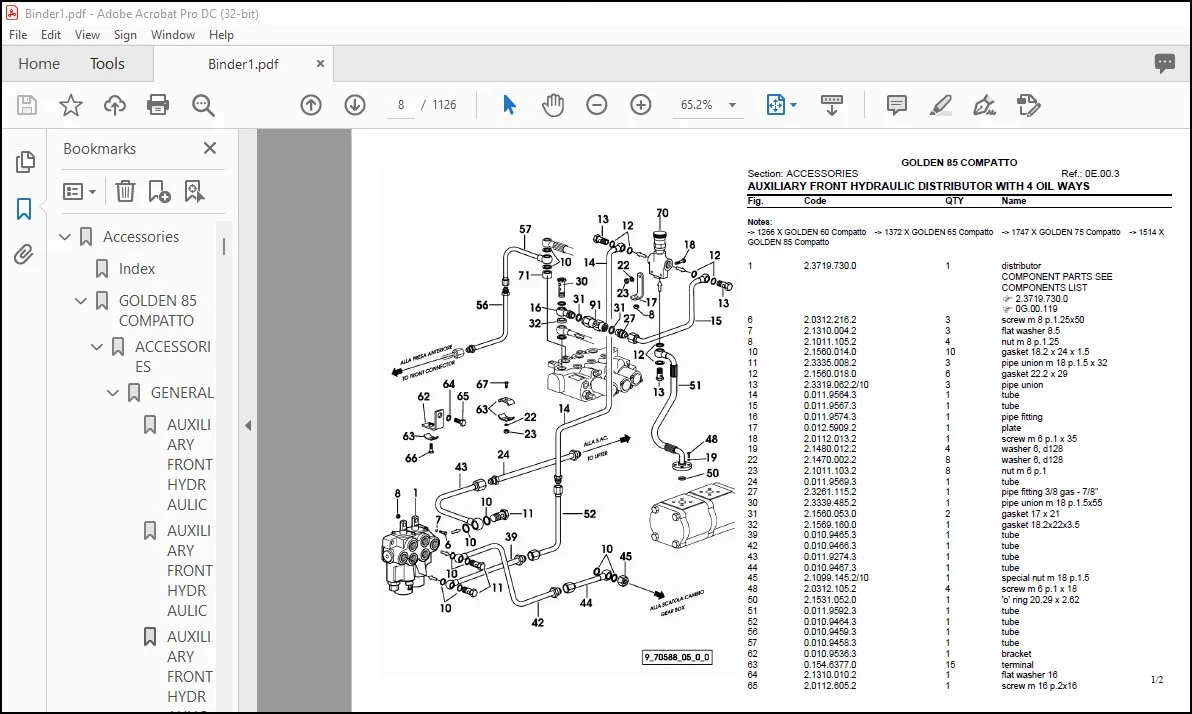Click the text Ref.: 0E.00.3
The width and height of the screenshot is (1192, 714).
(x=1090, y=174)
